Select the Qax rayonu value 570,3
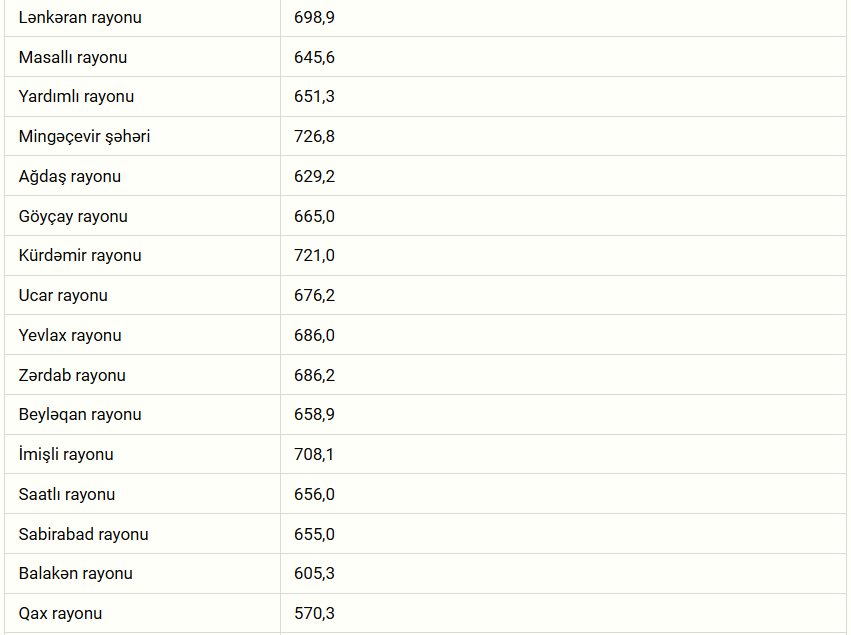This screenshot has height=635, width=851. click(314, 614)
